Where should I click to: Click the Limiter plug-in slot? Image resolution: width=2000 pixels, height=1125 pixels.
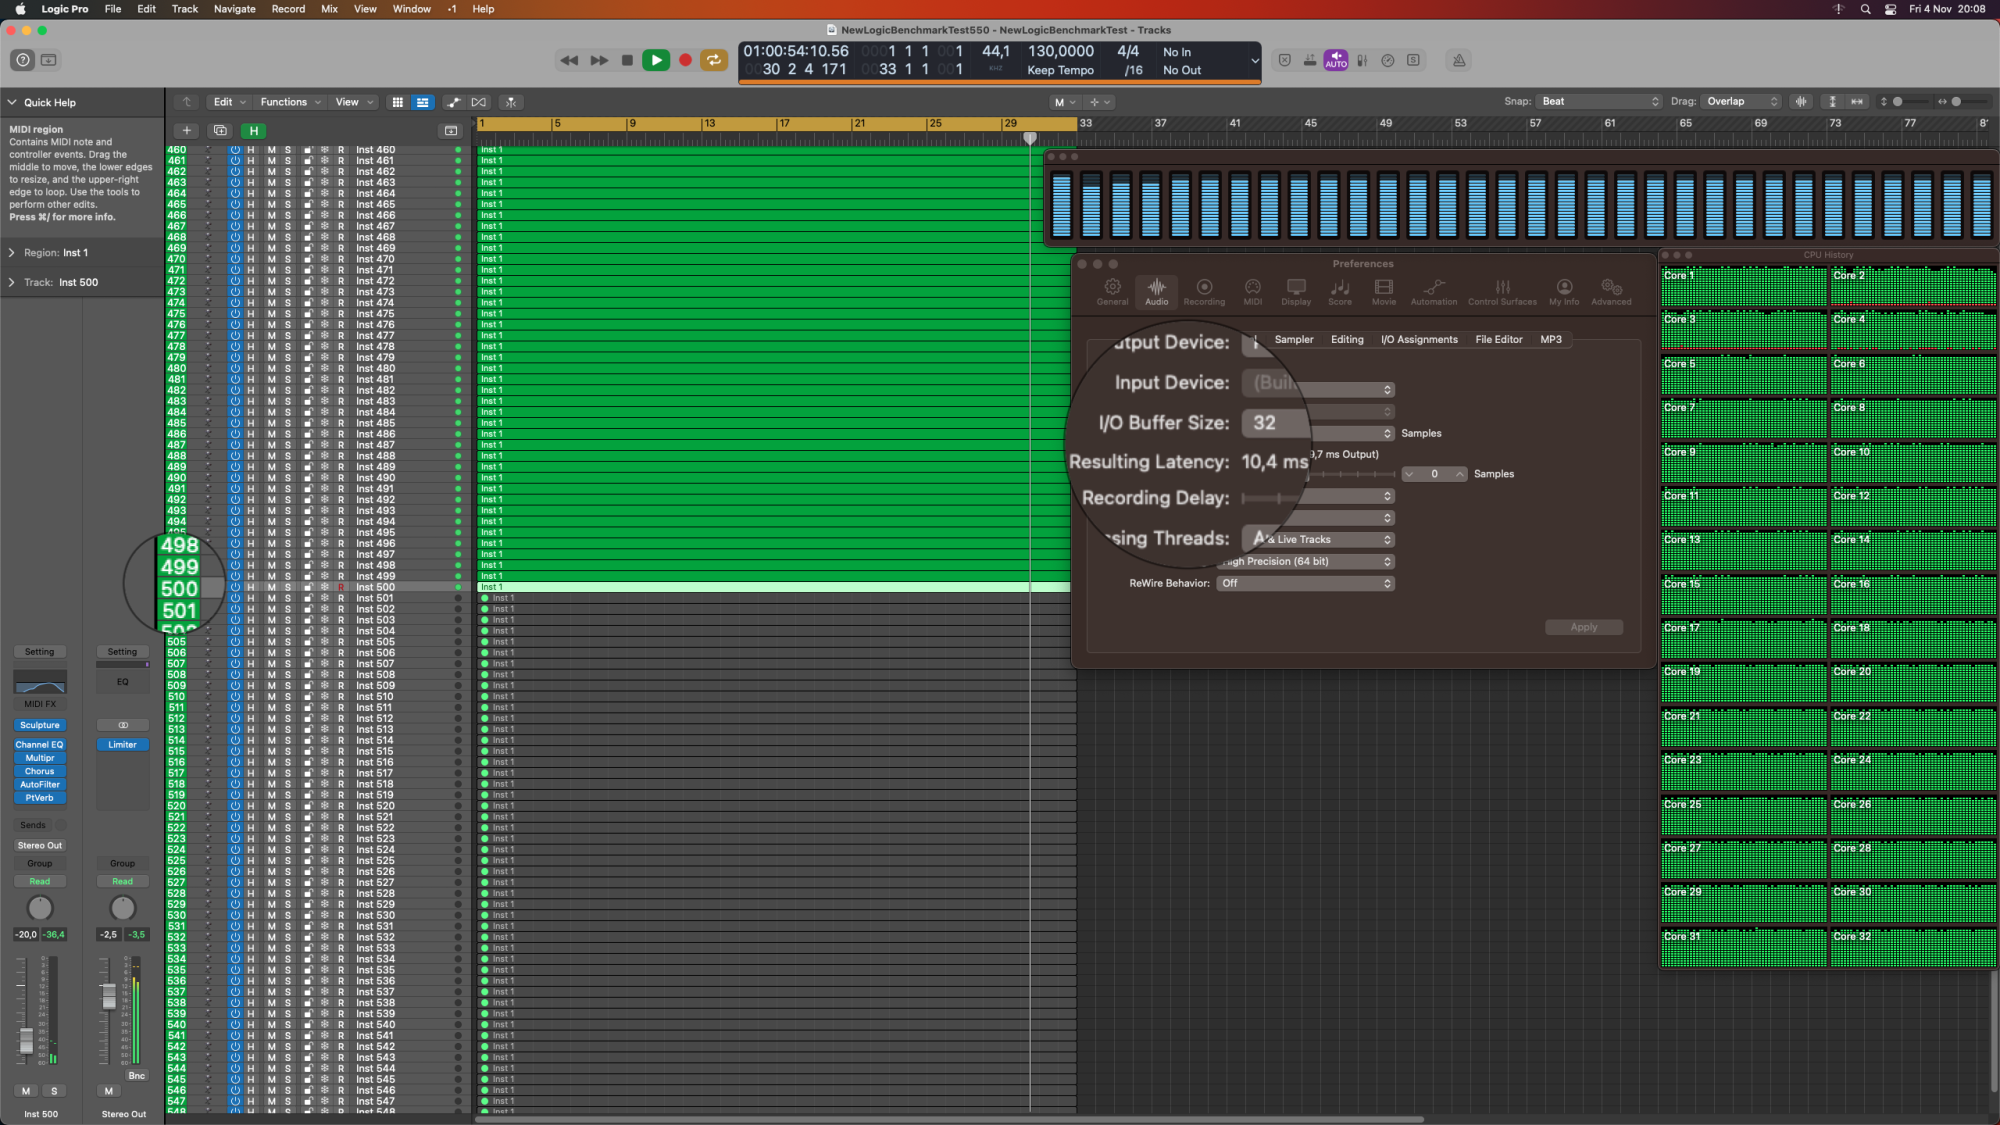coord(122,745)
